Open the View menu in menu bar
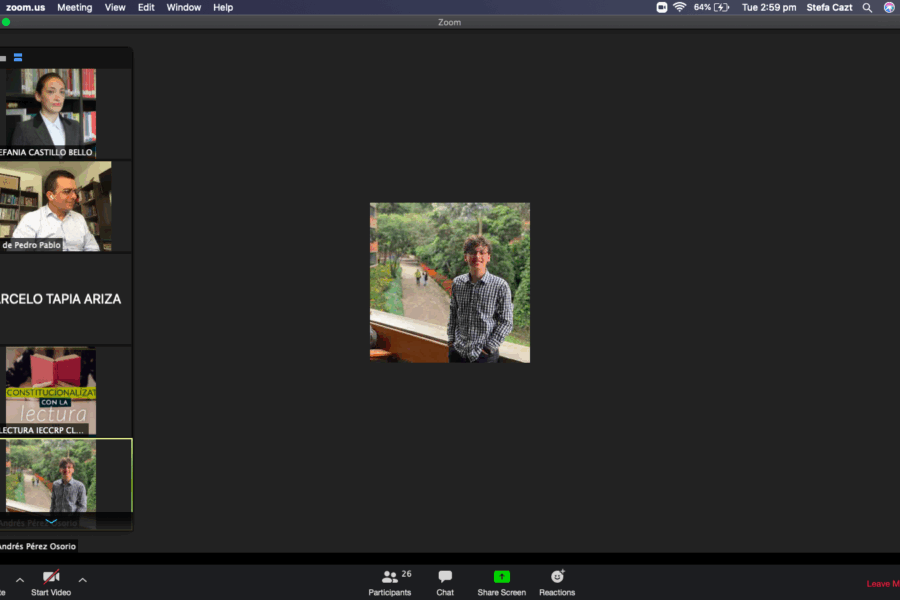The height and width of the screenshot is (600, 900). click(x=115, y=7)
